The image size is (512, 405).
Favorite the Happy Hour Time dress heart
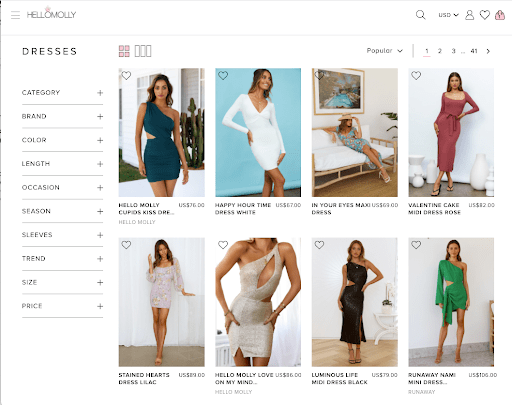[223, 76]
